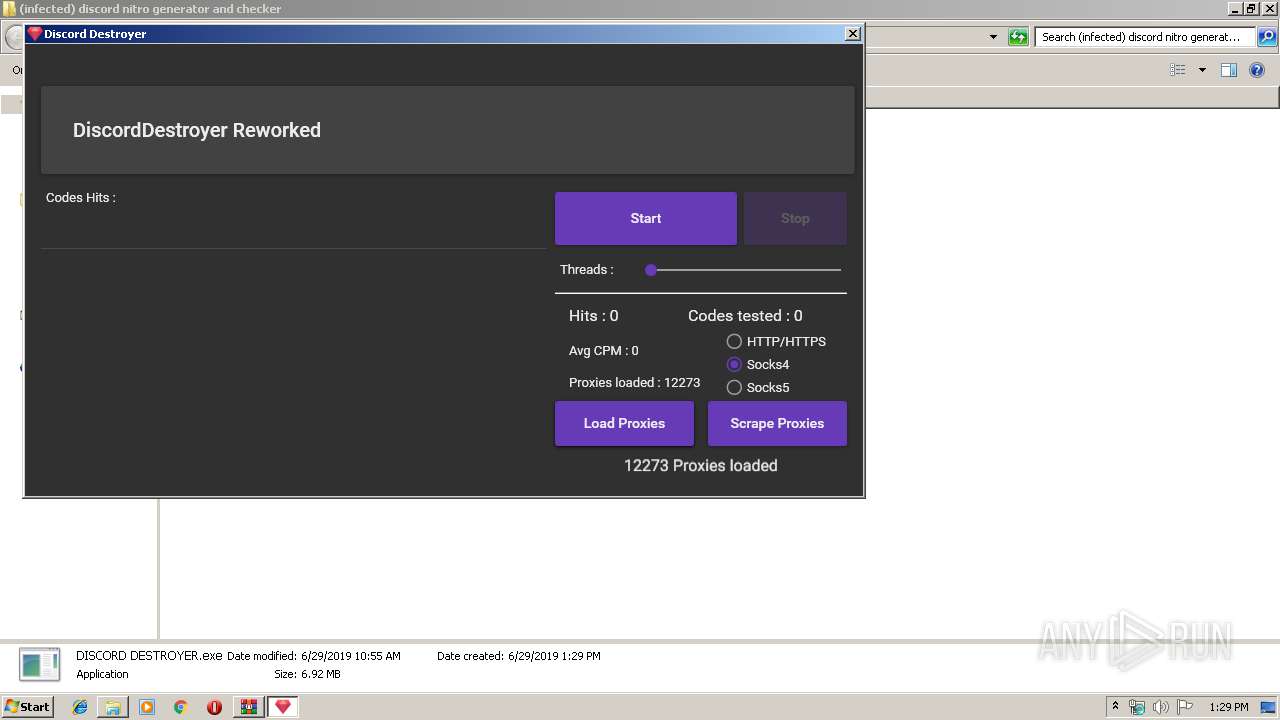Viewport: 1280px width, 720px height.
Task: Click the 1:29 PM clock
Action: (1229, 707)
